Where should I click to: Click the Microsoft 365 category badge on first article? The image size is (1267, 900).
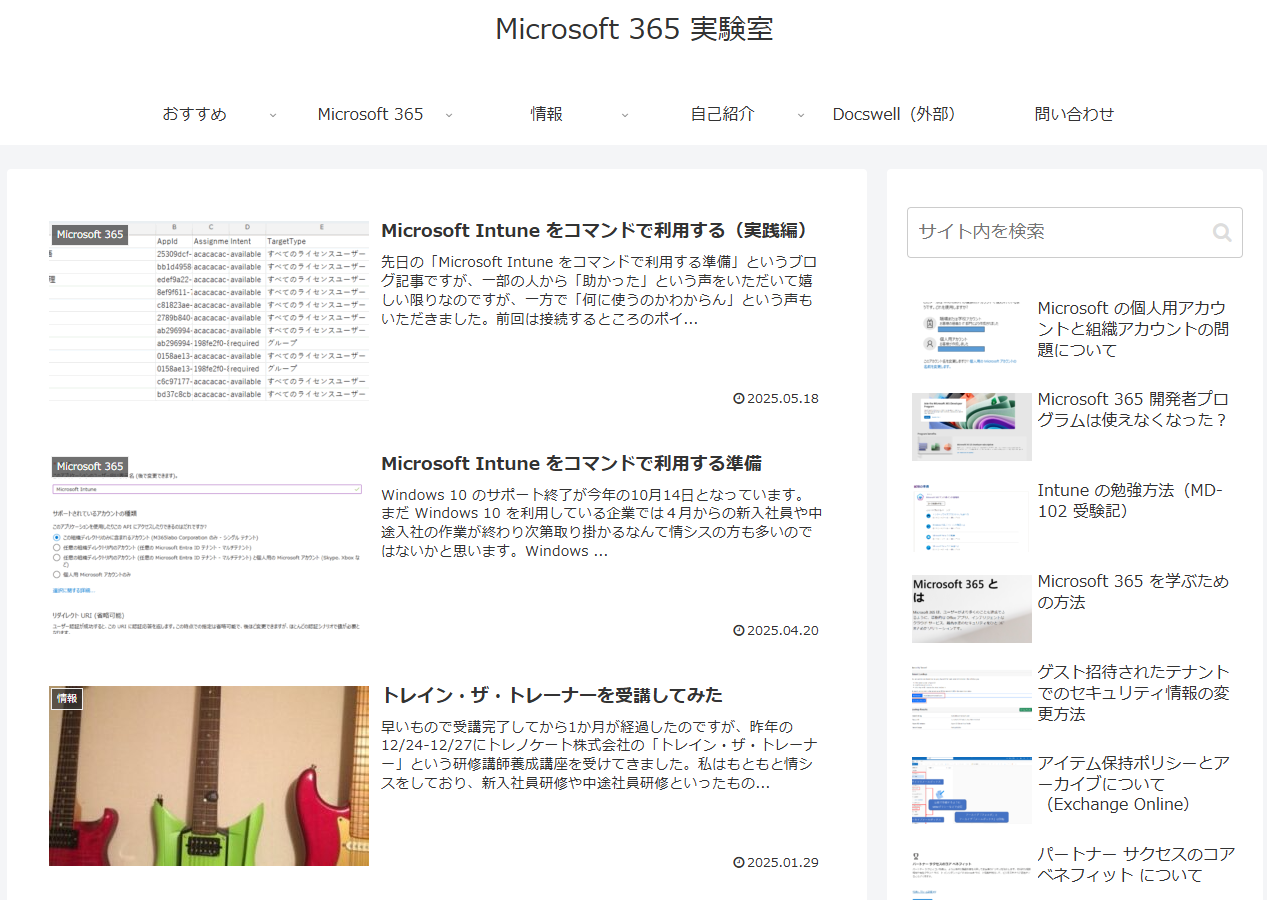click(90, 235)
